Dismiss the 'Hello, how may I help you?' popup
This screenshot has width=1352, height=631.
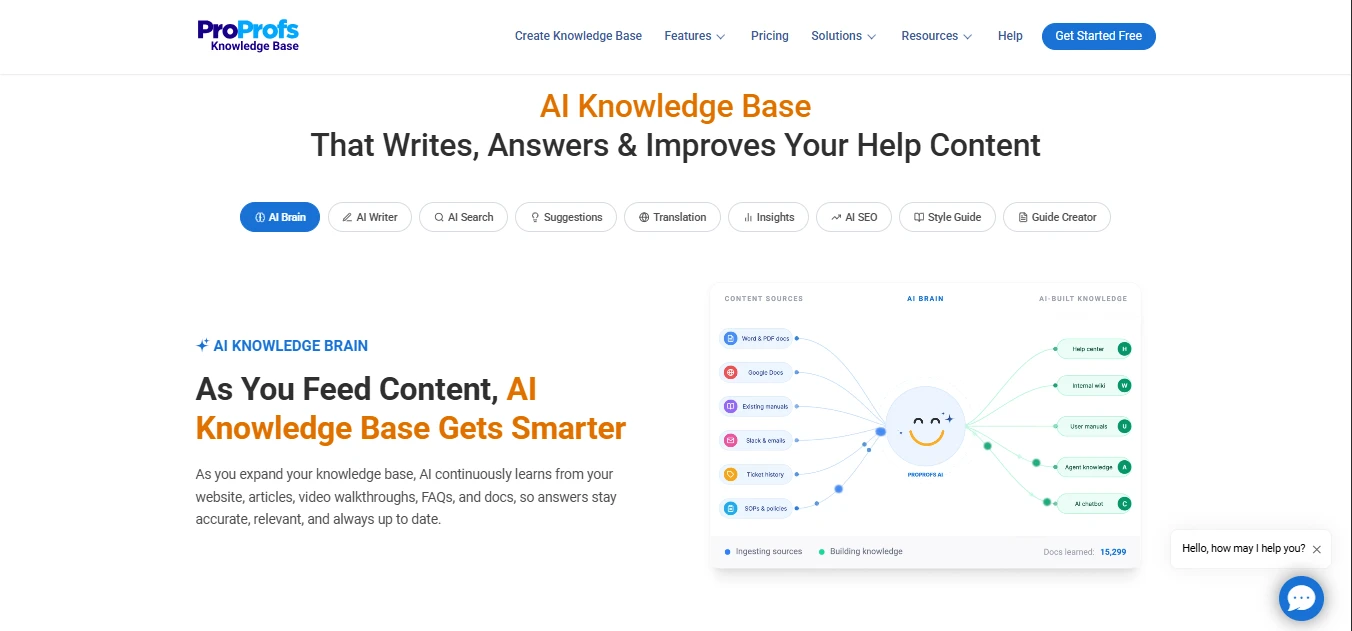click(1317, 549)
